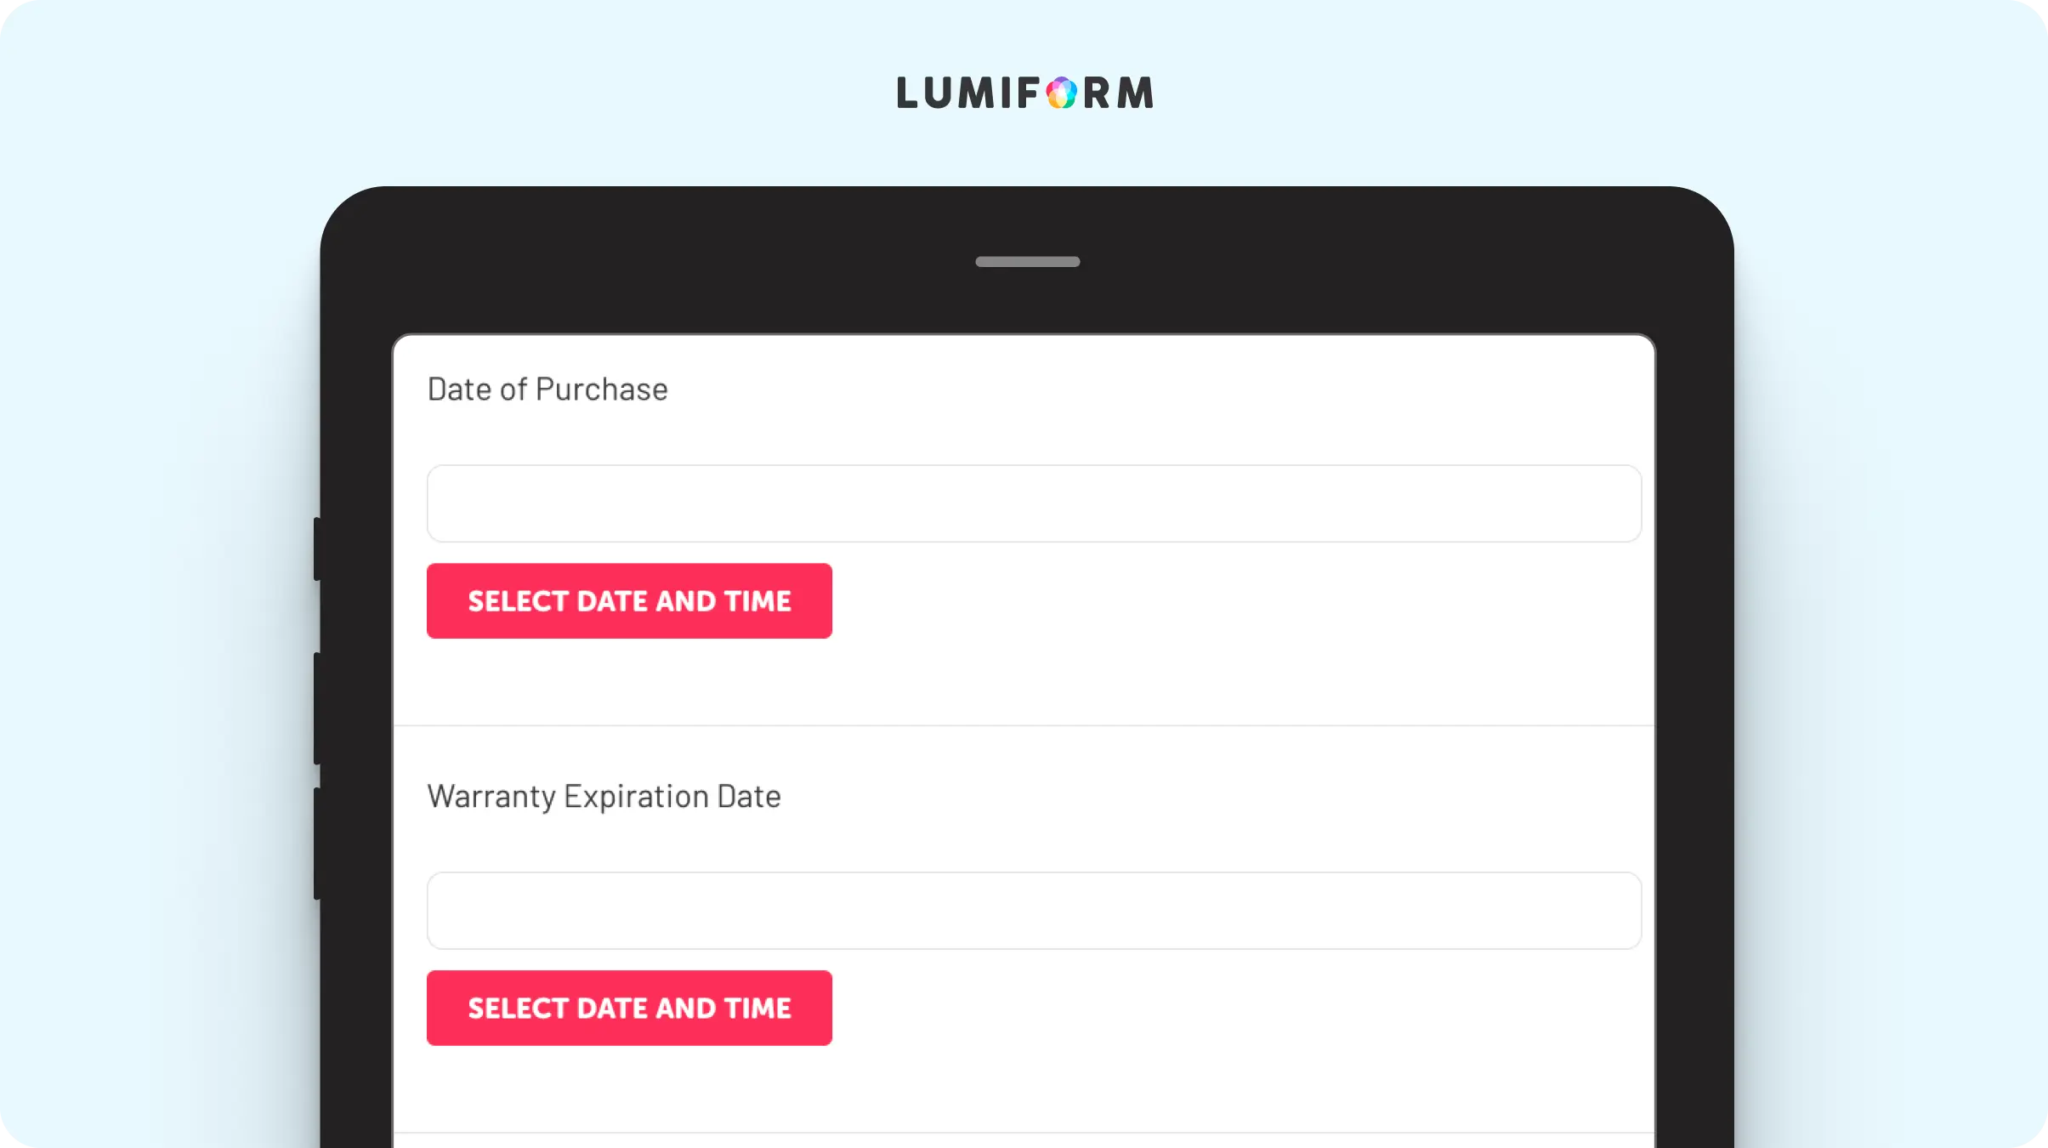Select date and time for Warranty Expiration
The width and height of the screenshot is (2048, 1148).
(629, 1008)
